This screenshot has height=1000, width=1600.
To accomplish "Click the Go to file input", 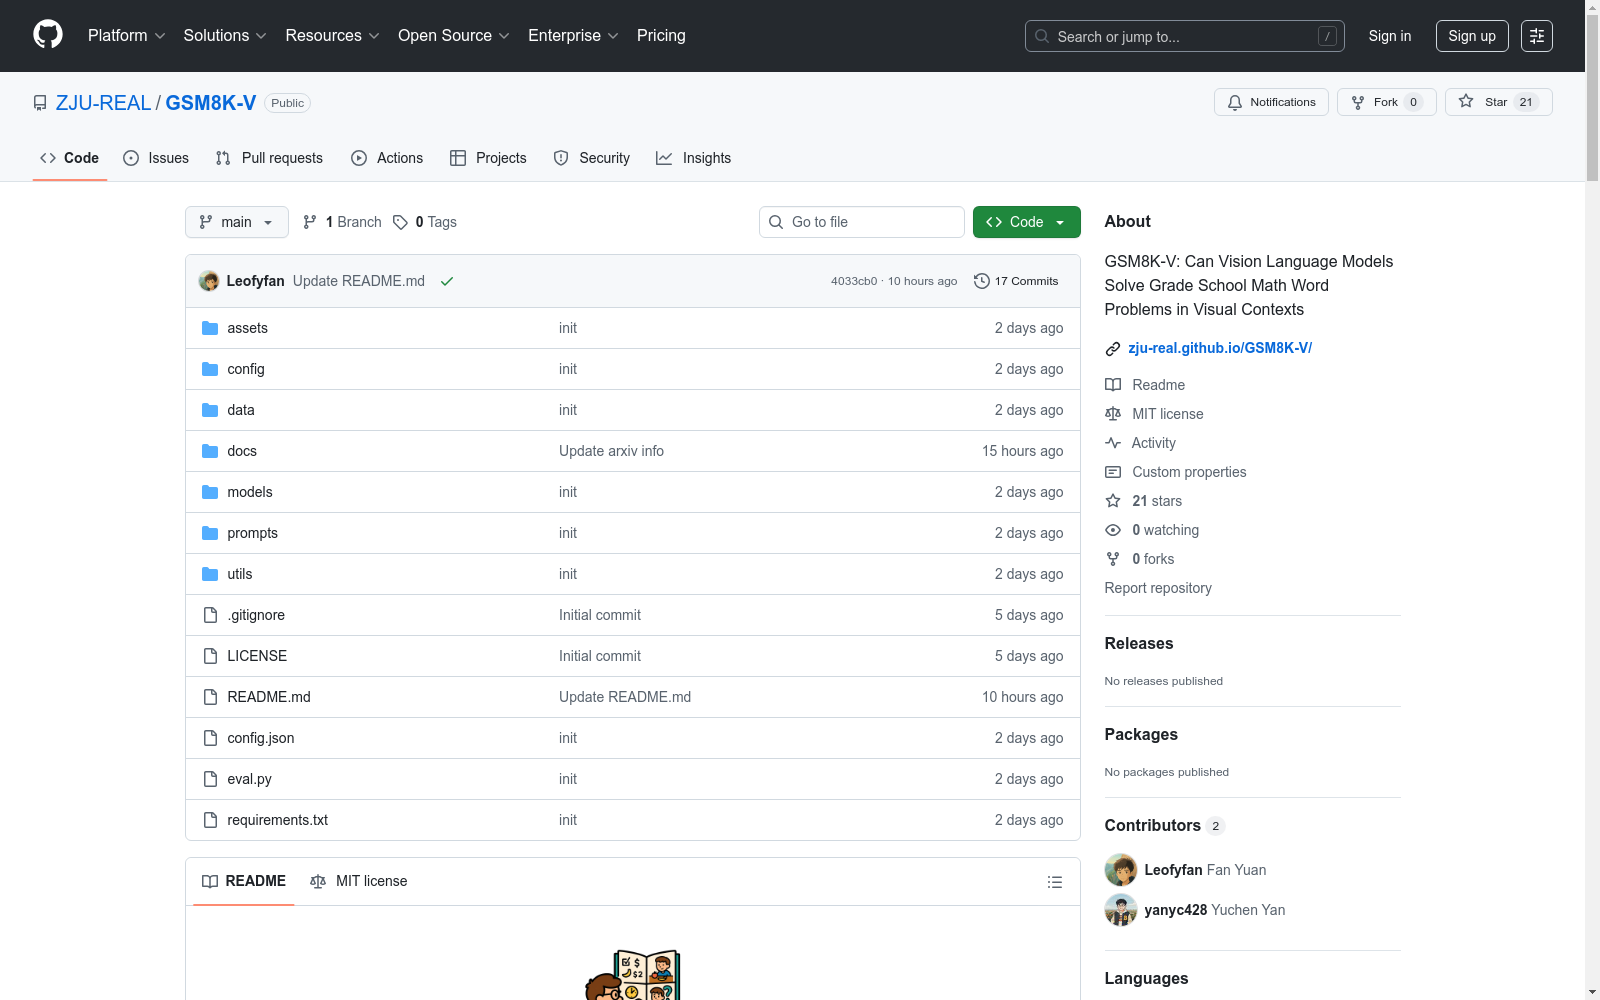I will point(862,222).
